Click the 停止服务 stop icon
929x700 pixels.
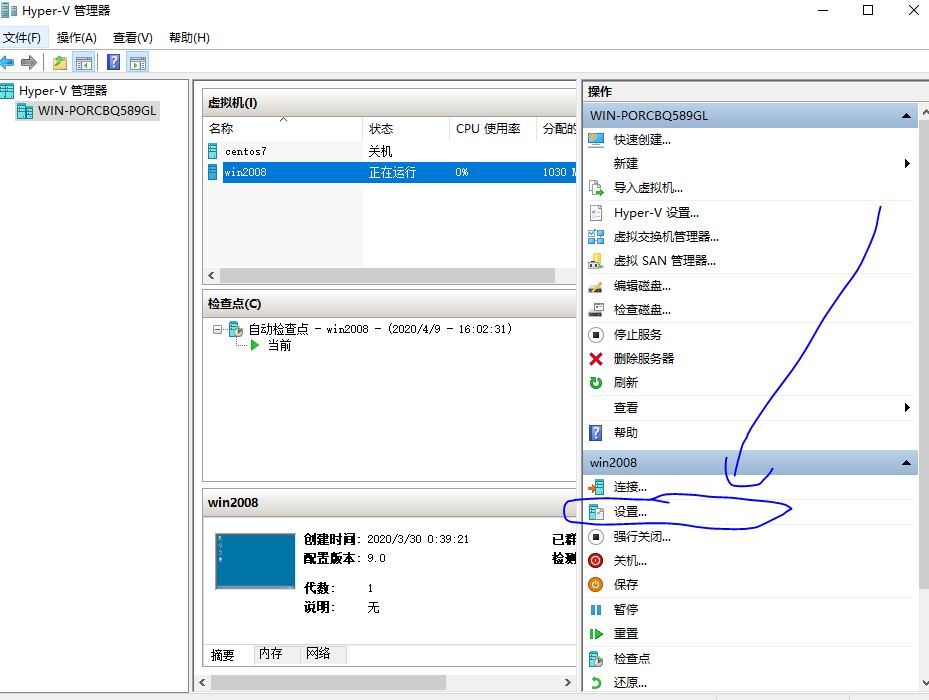pos(596,335)
